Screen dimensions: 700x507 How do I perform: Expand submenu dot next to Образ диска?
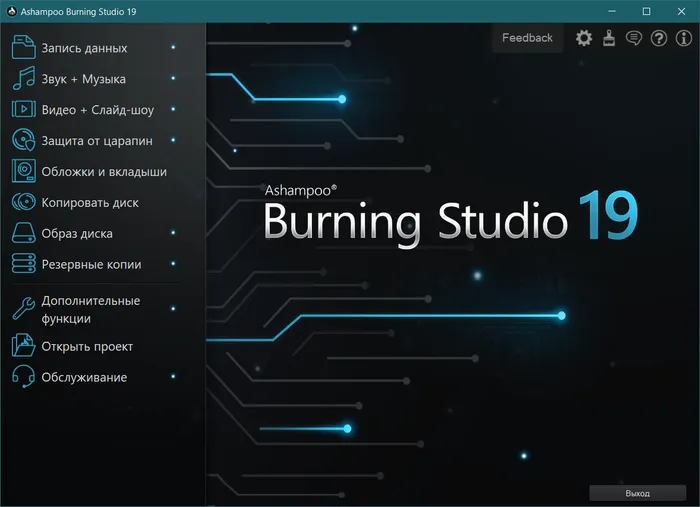click(173, 233)
